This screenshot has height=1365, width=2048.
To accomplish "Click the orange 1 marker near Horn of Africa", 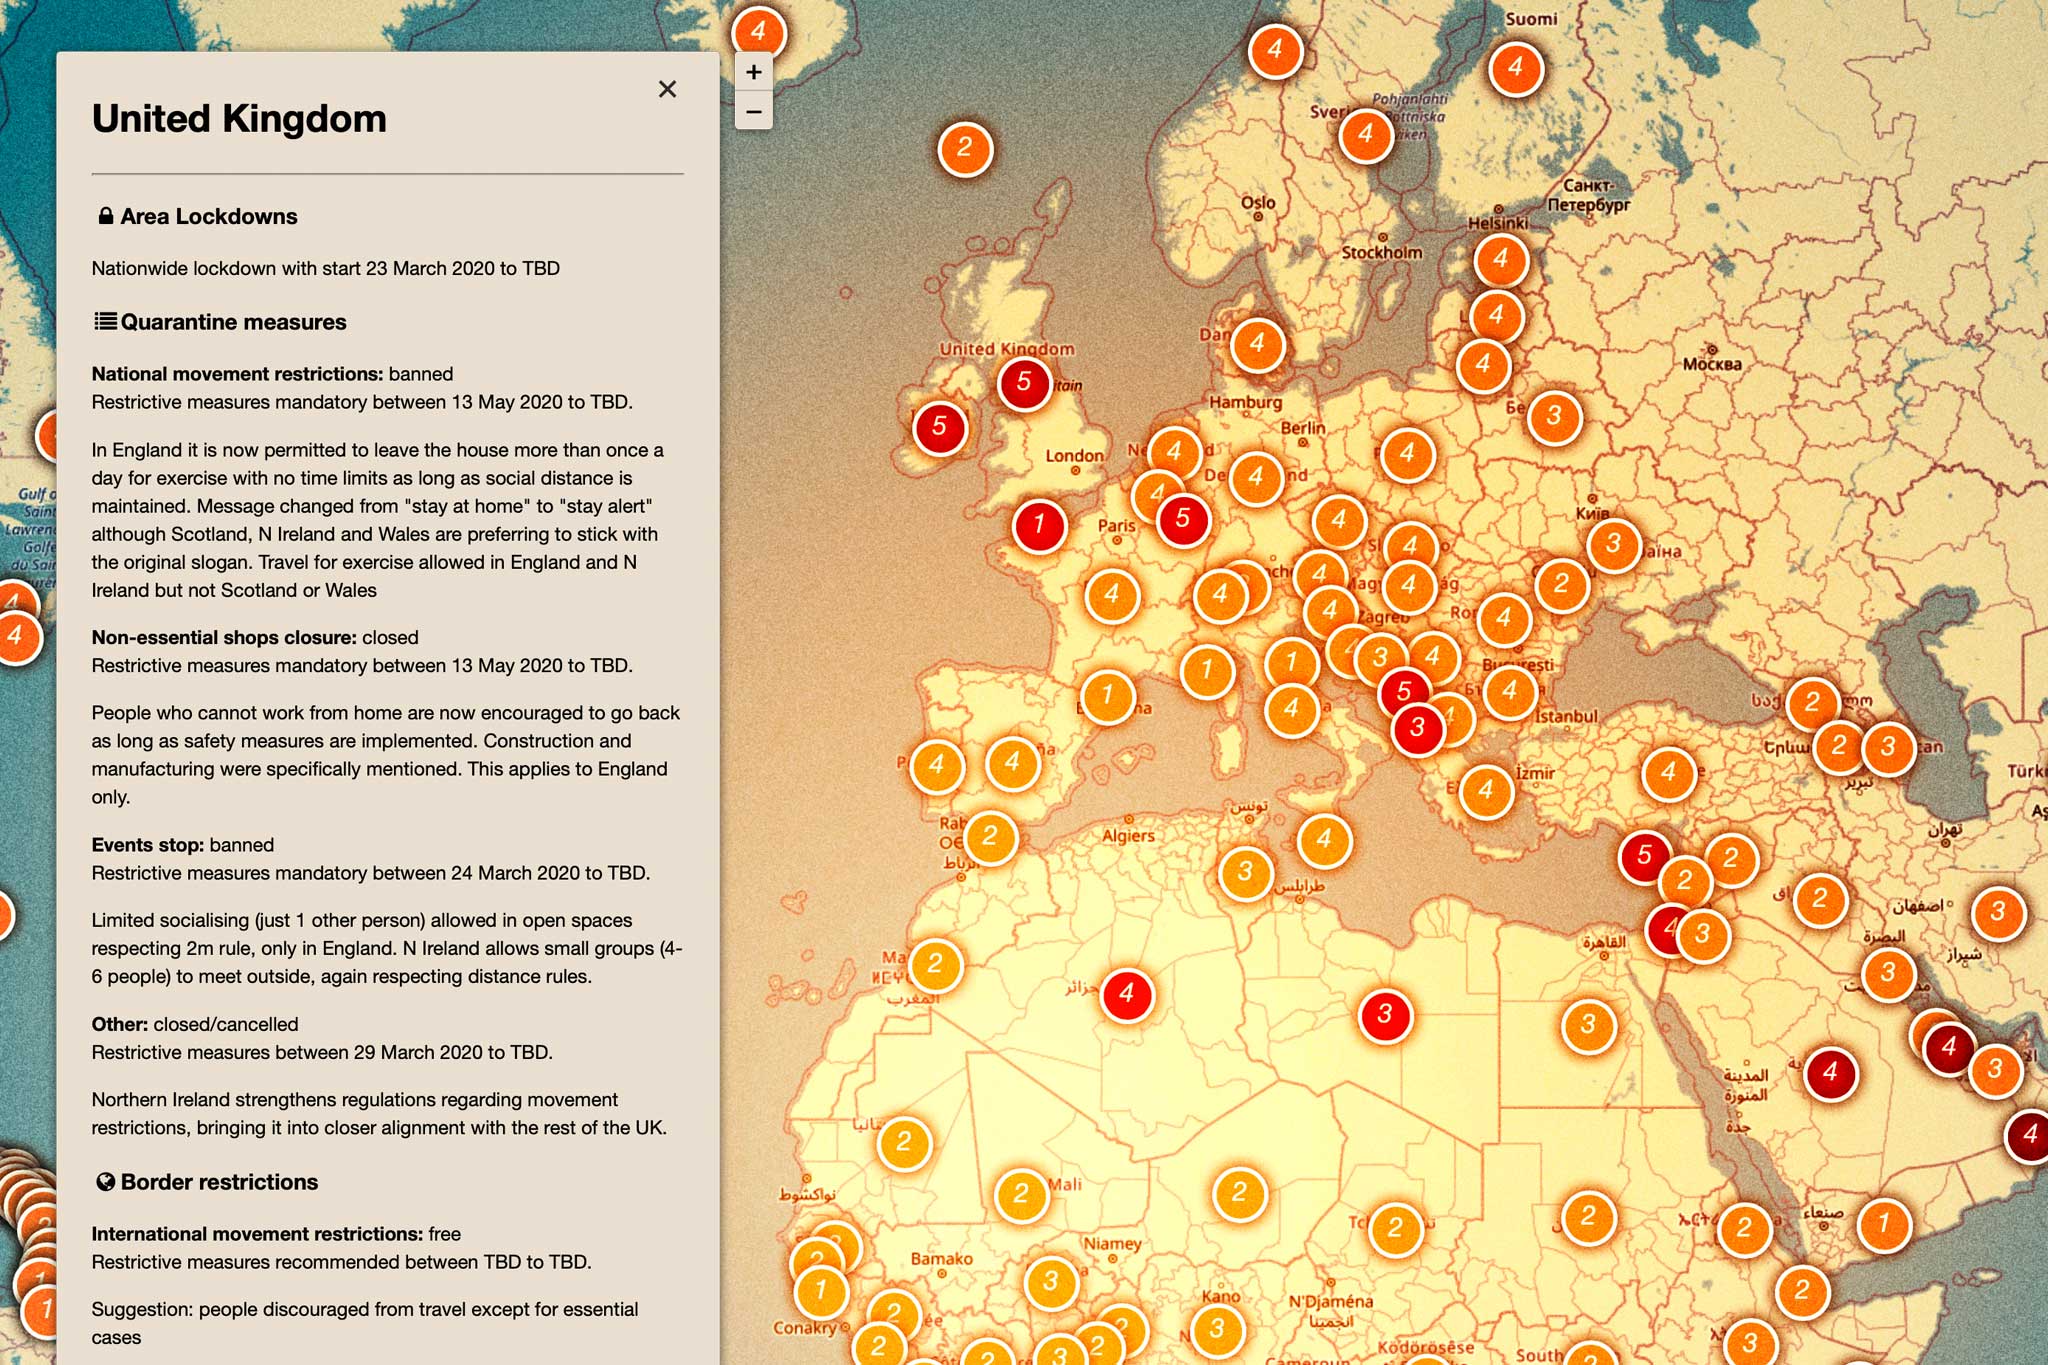I will 1884,1224.
